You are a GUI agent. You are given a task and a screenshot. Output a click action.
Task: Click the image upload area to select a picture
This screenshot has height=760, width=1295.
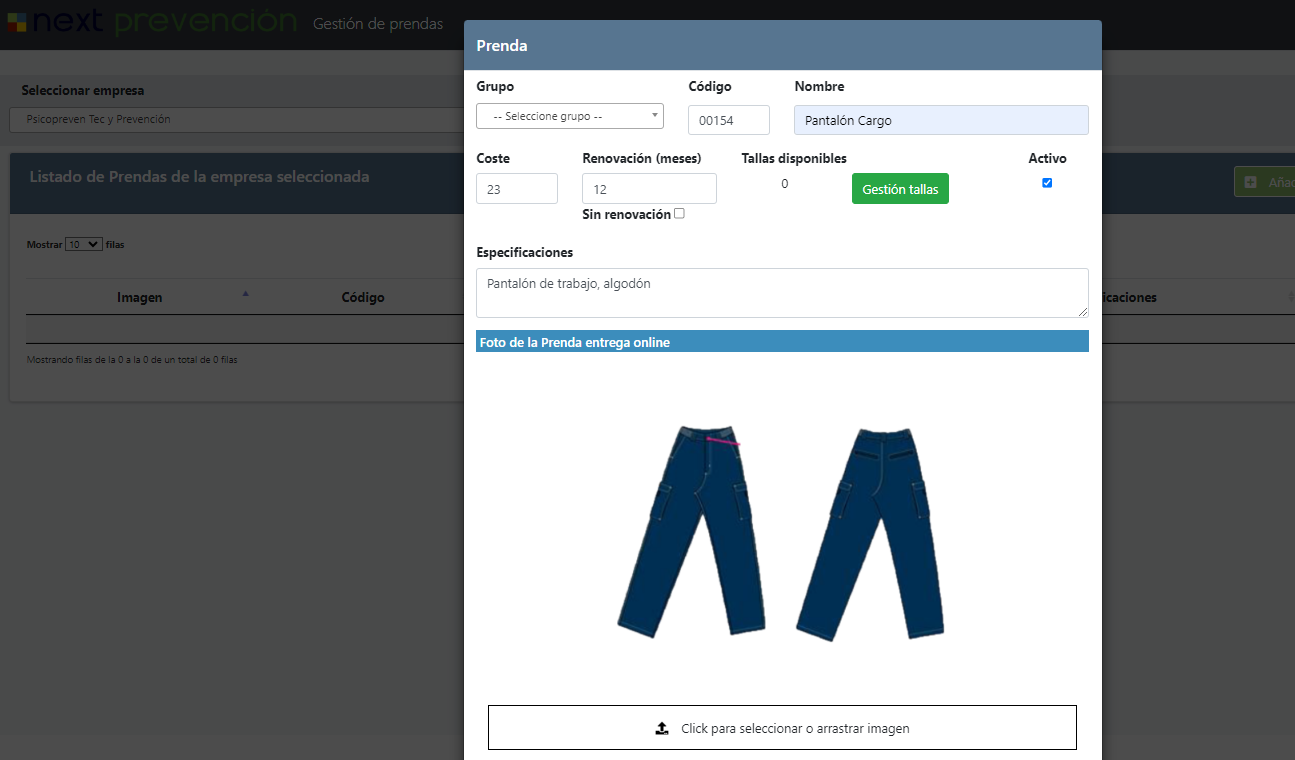[x=782, y=727]
